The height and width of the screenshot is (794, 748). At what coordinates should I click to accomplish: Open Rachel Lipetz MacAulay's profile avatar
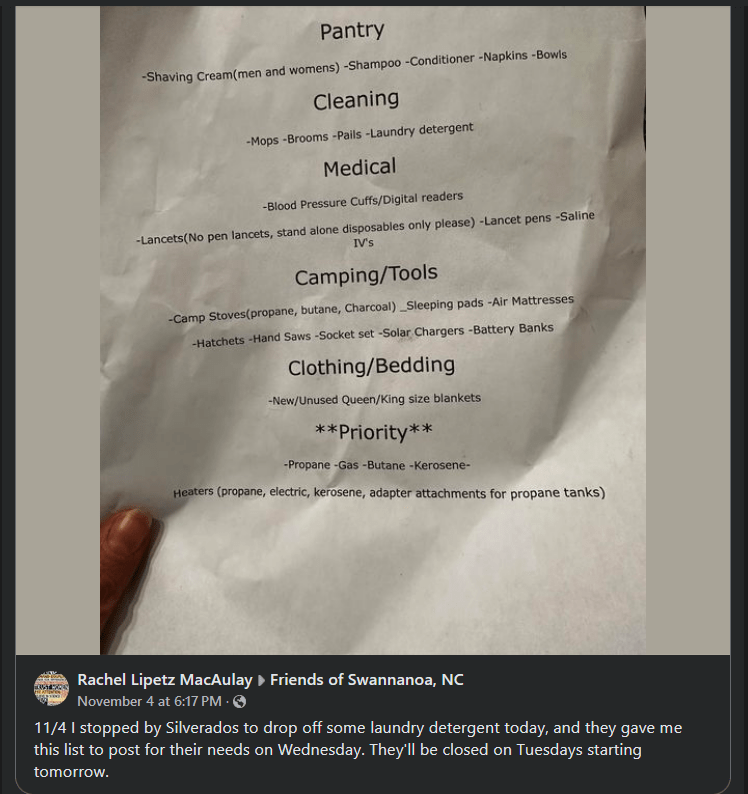click(51, 689)
